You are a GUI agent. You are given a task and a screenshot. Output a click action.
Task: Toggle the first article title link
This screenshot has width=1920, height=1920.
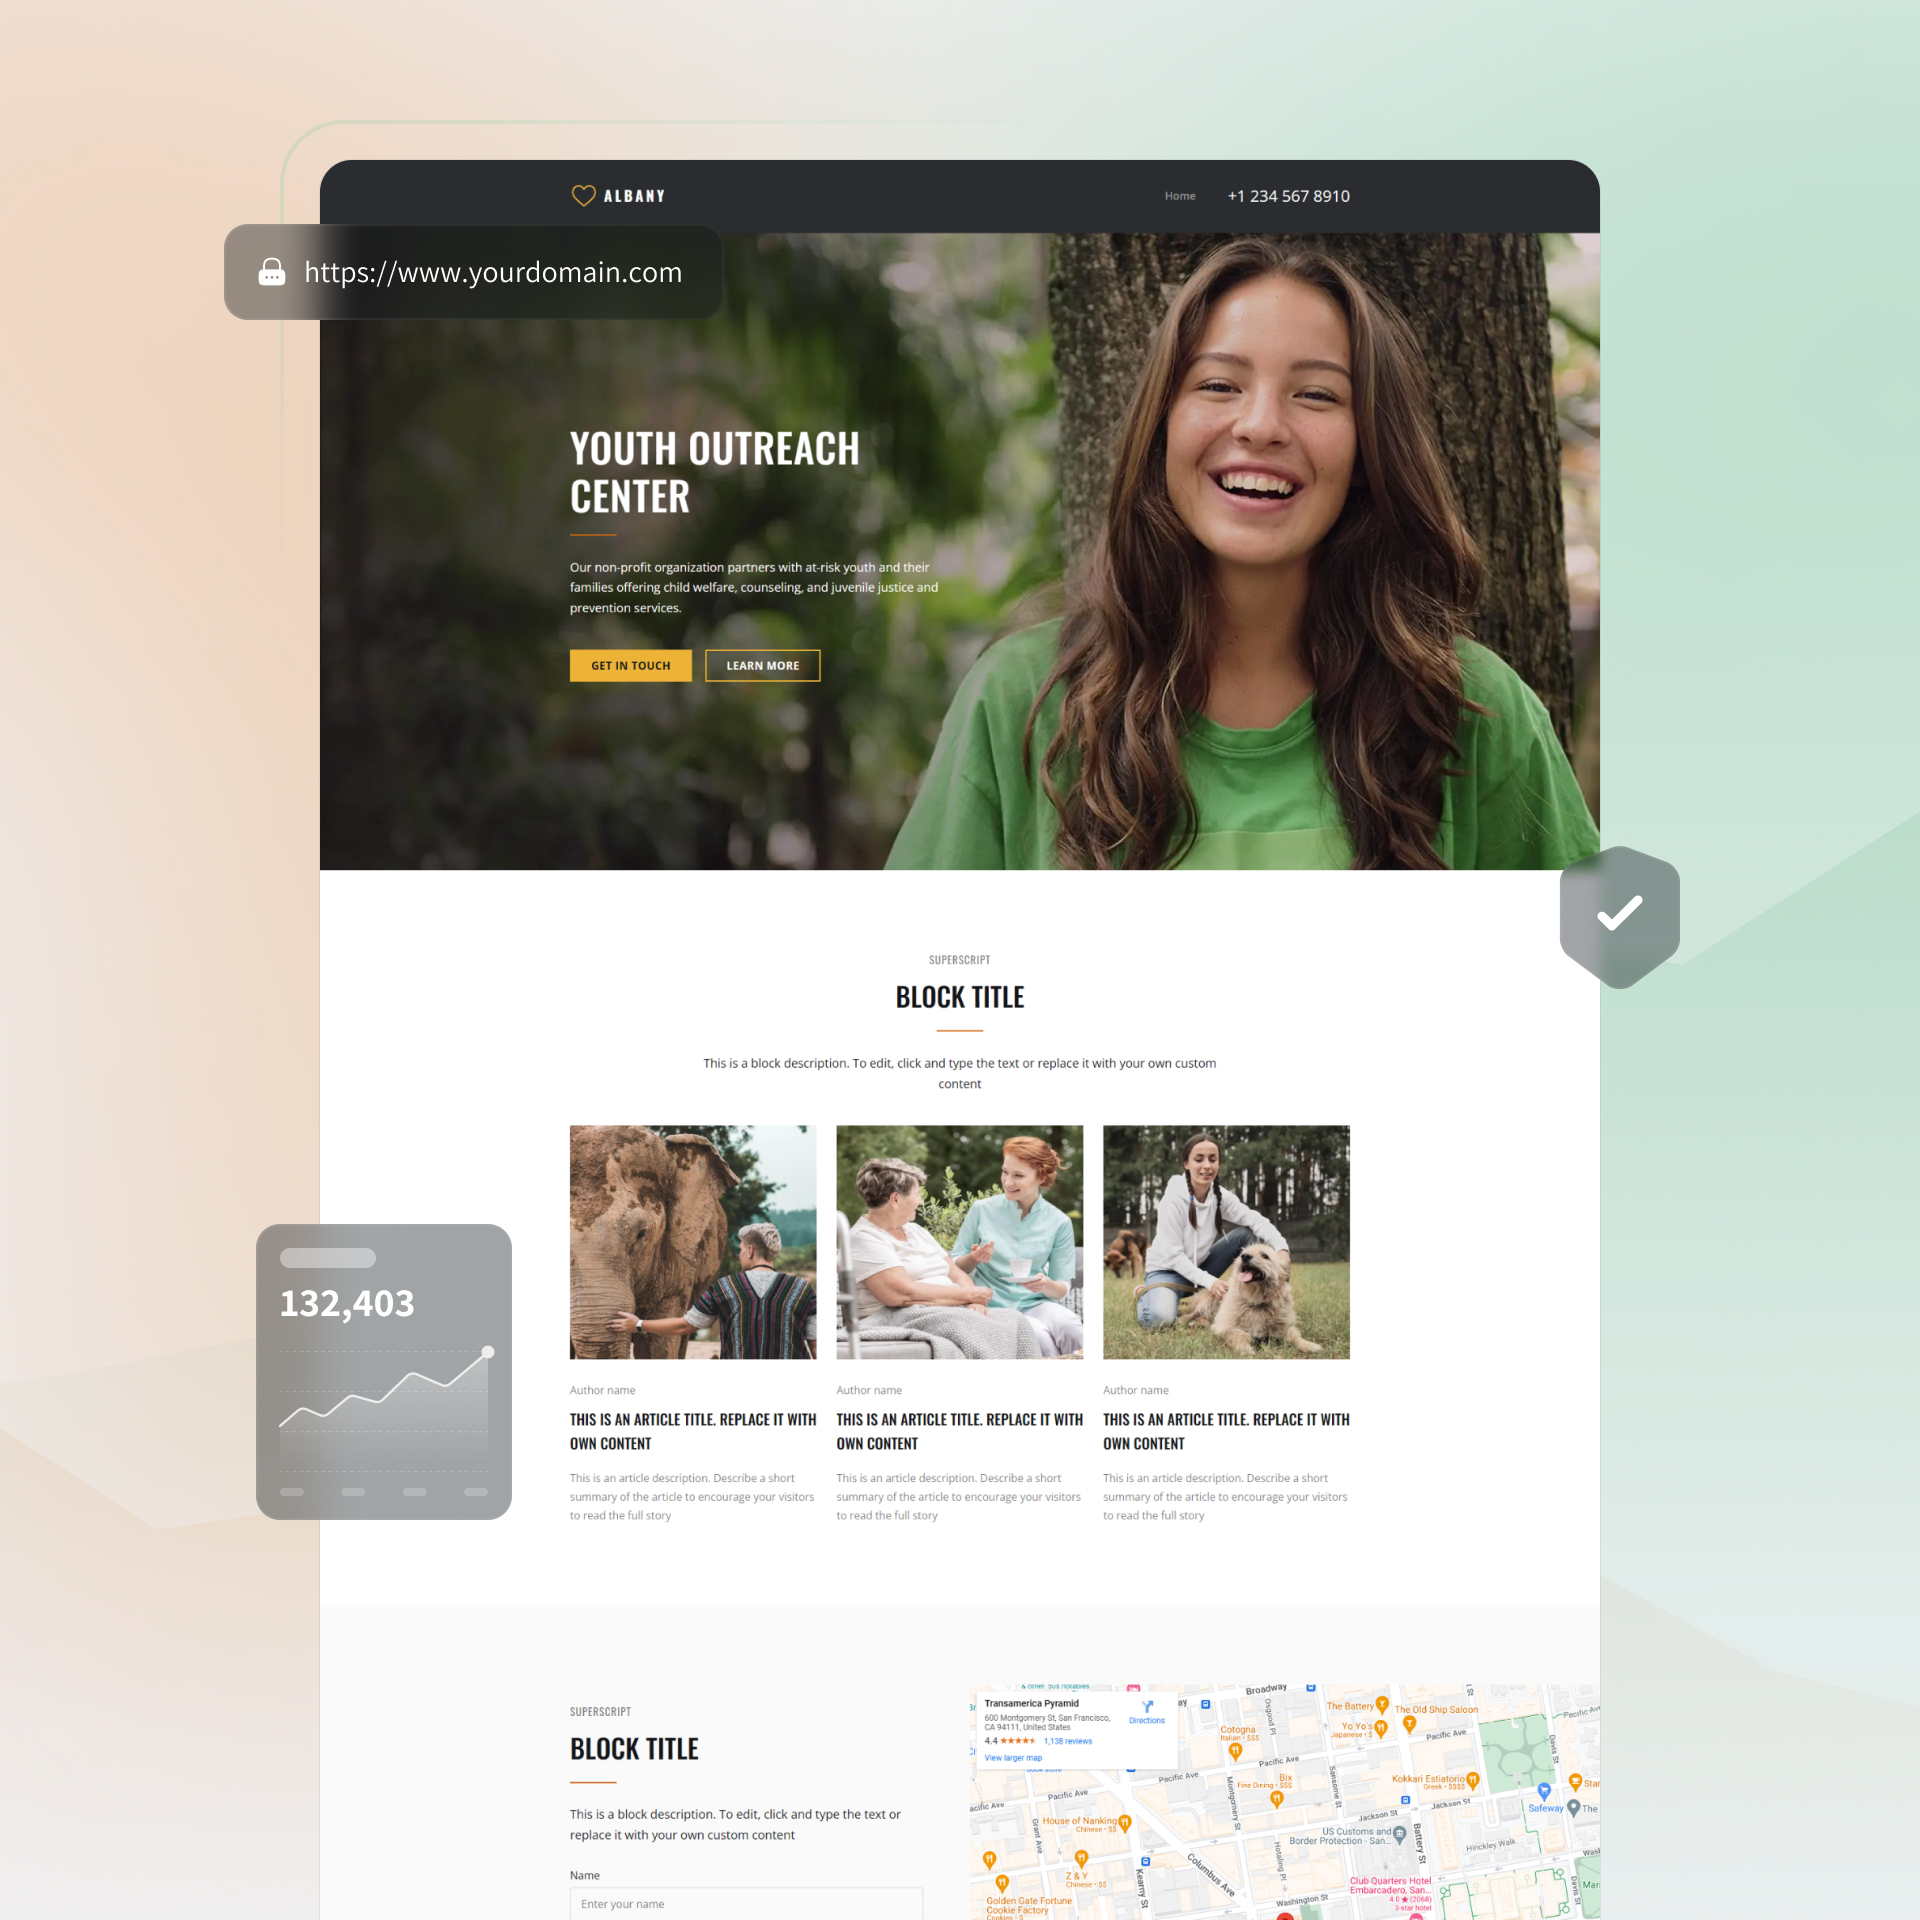[x=691, y=1429]
